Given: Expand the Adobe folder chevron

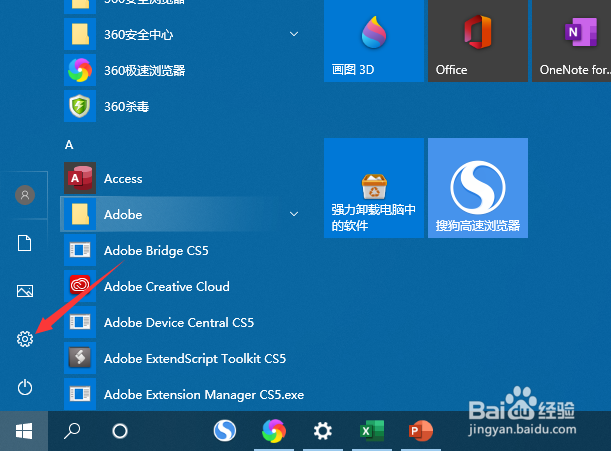Looking at the screenshot, I should point(294,214).
